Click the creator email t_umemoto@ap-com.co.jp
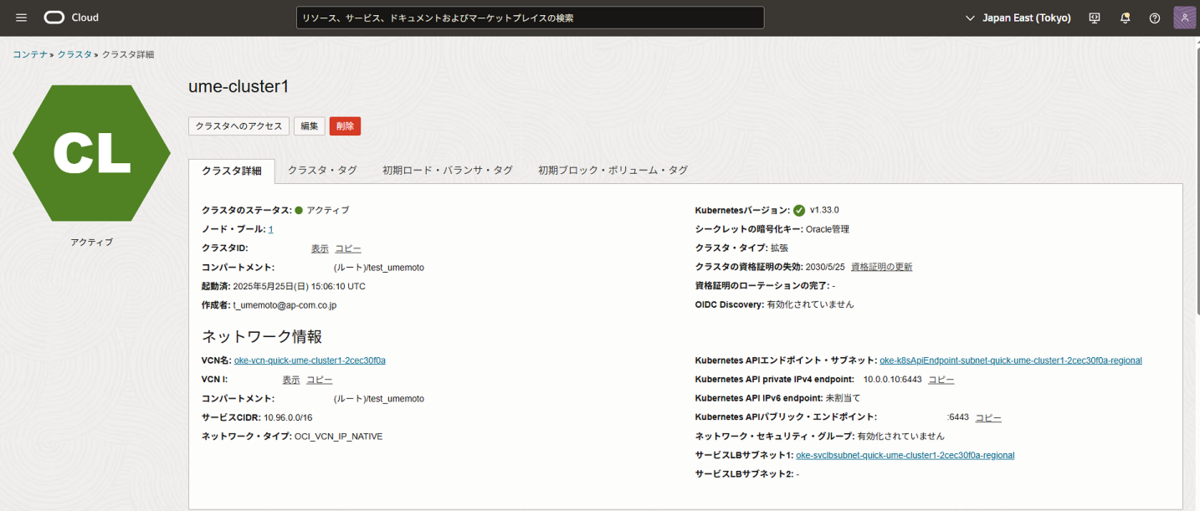 [285, 304]
